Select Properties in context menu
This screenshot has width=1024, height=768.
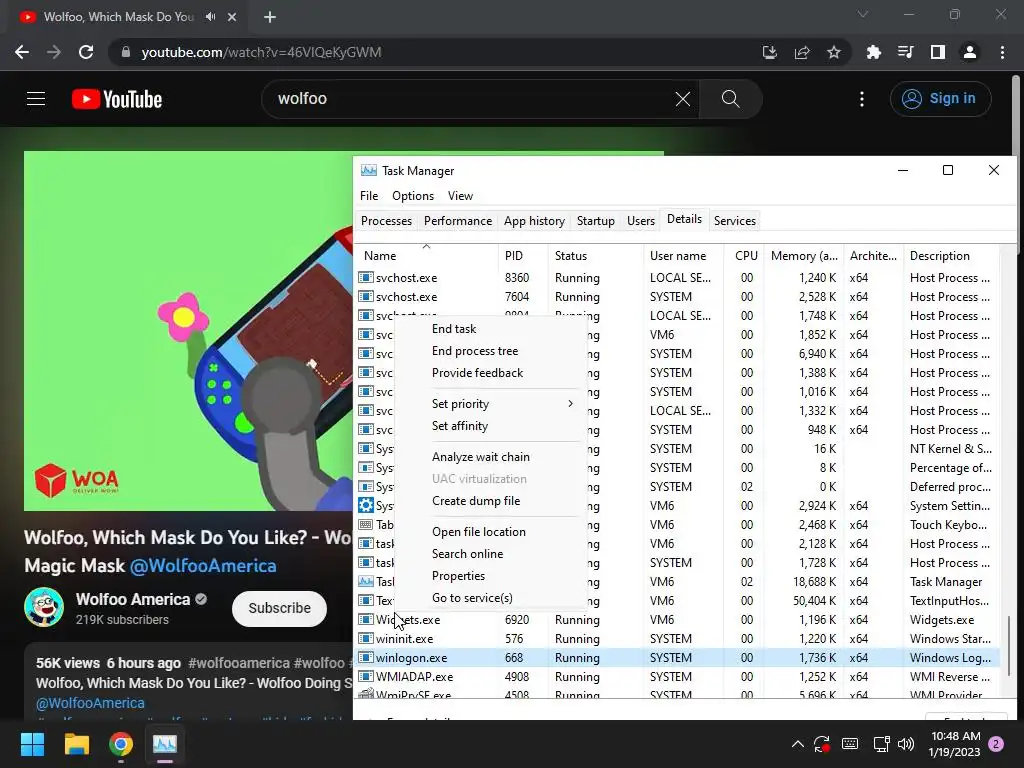[458, 576]
